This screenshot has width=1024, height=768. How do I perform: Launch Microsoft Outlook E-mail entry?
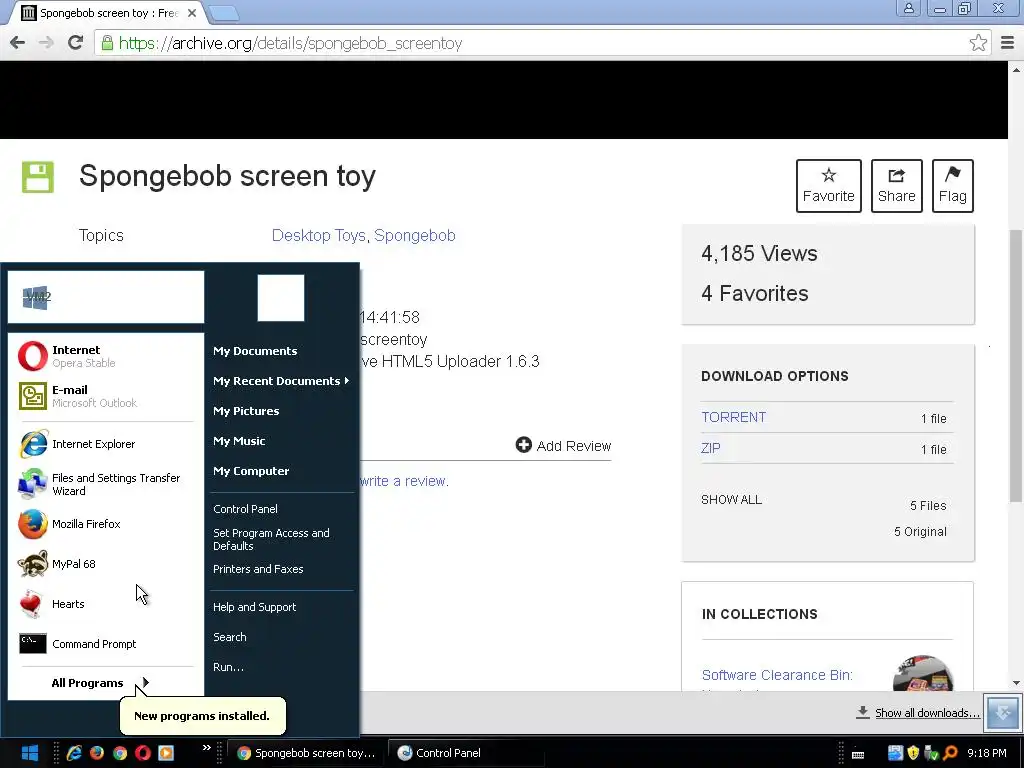click(104, 396)
